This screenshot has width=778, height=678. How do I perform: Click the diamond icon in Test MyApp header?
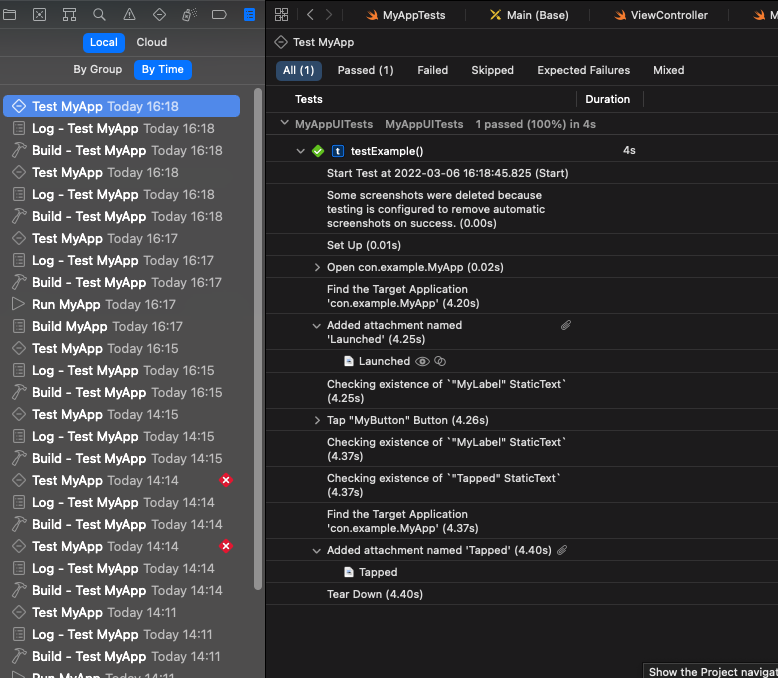[x=281, y=42]
